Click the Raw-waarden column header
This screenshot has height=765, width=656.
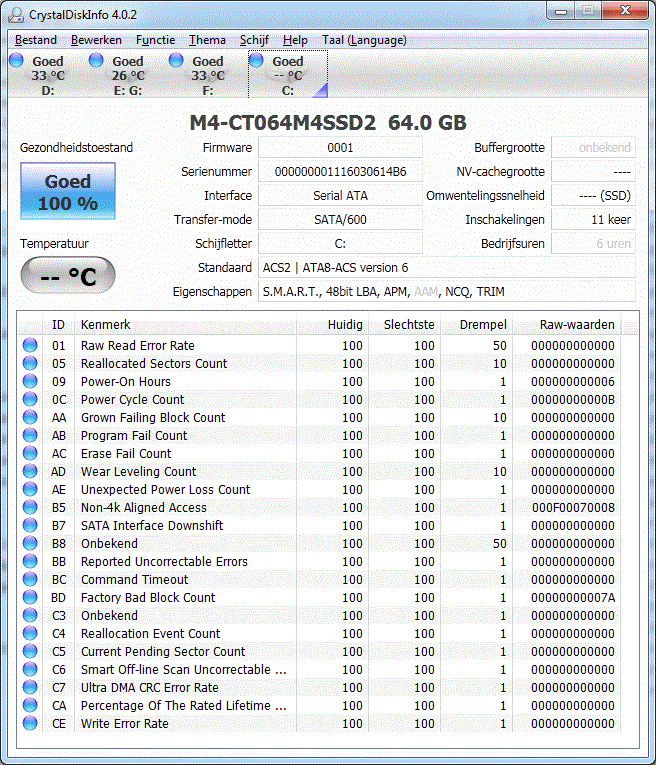pyautogui.click(x=567, y=324)
